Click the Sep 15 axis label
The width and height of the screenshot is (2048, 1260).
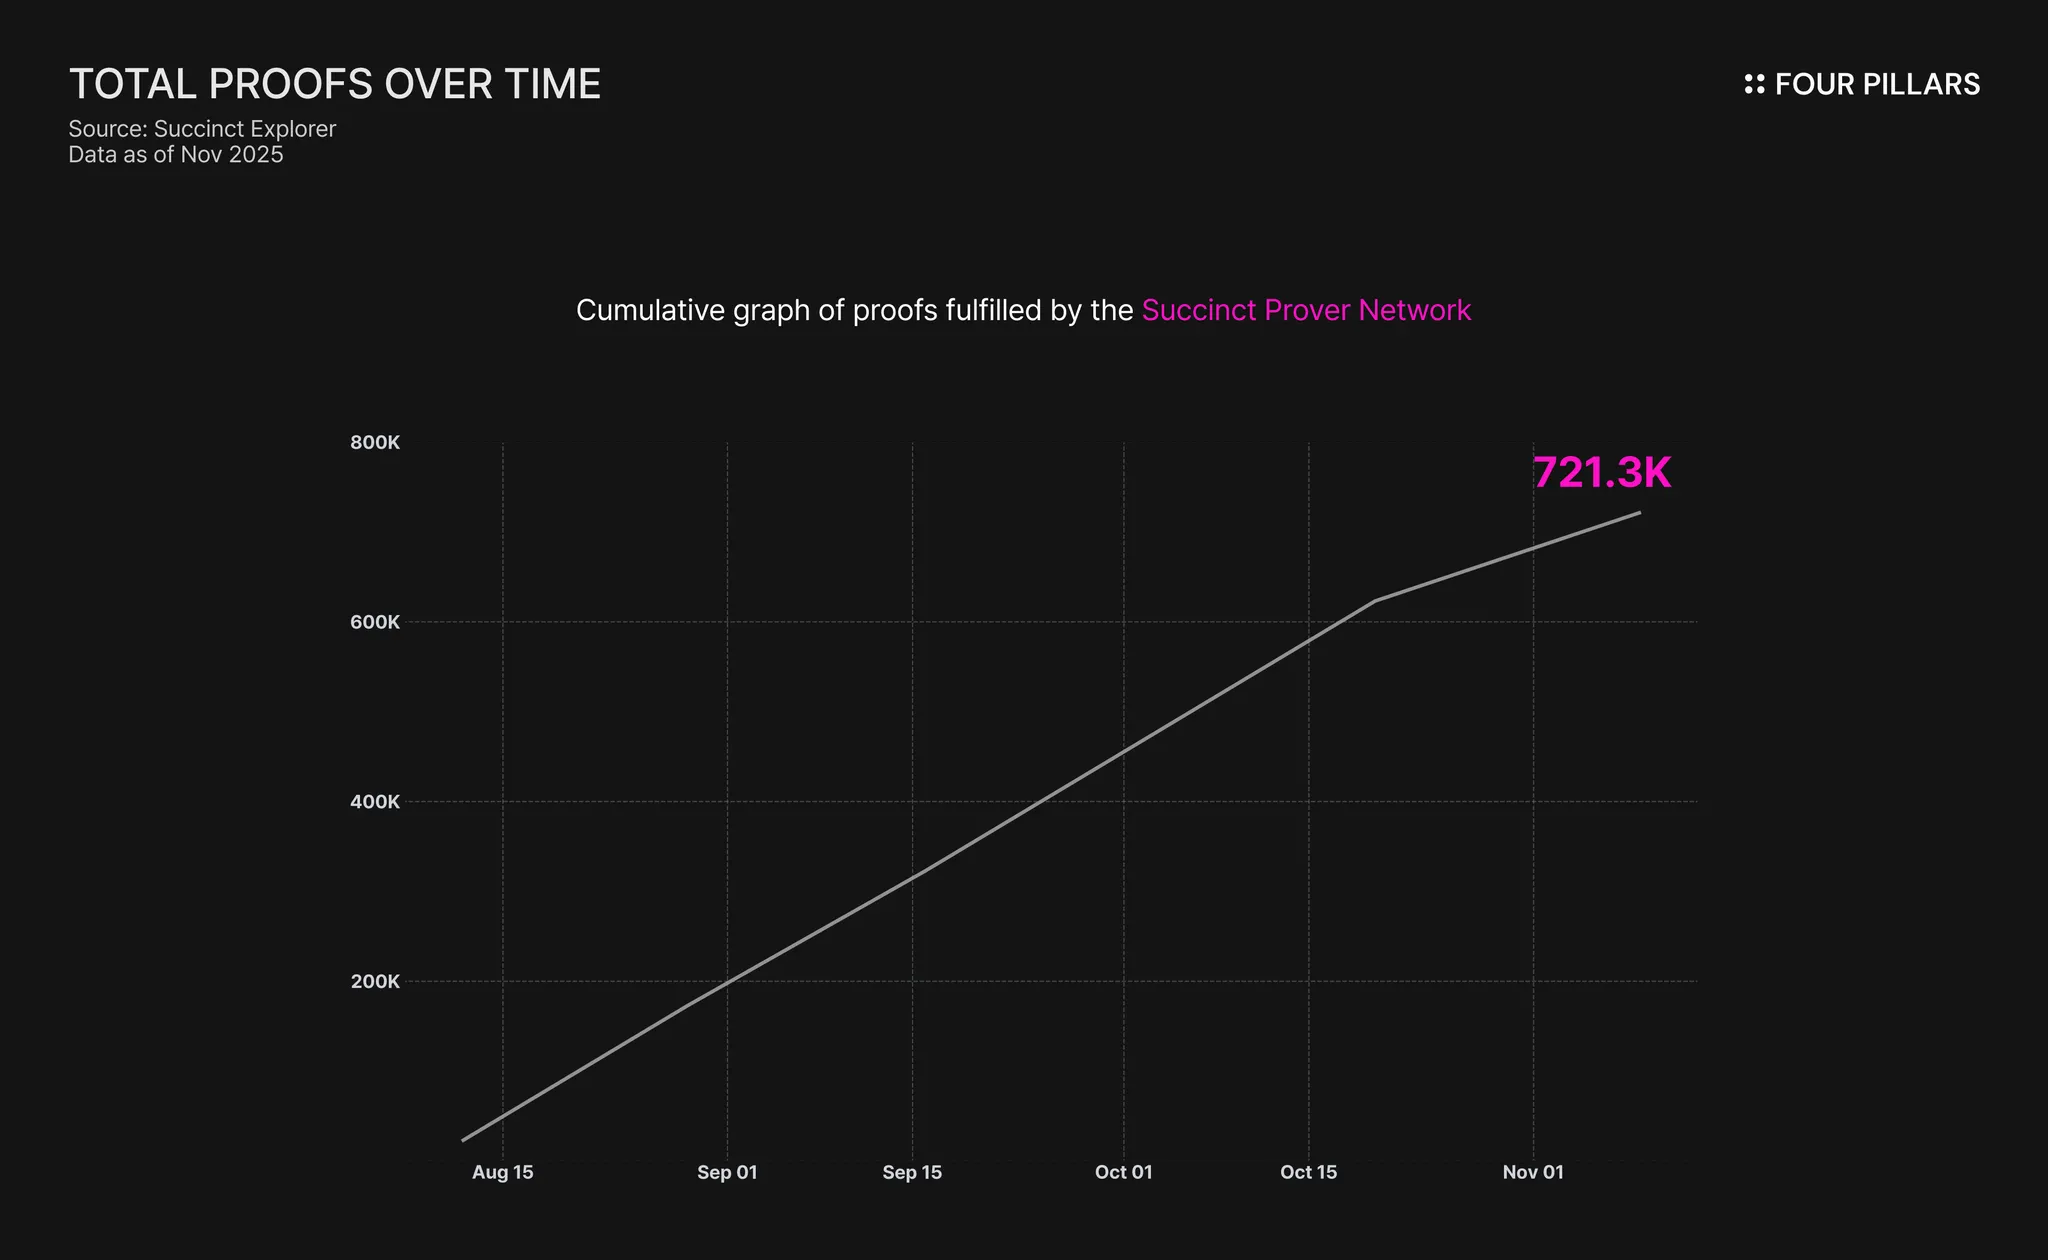coord(912,1172)
